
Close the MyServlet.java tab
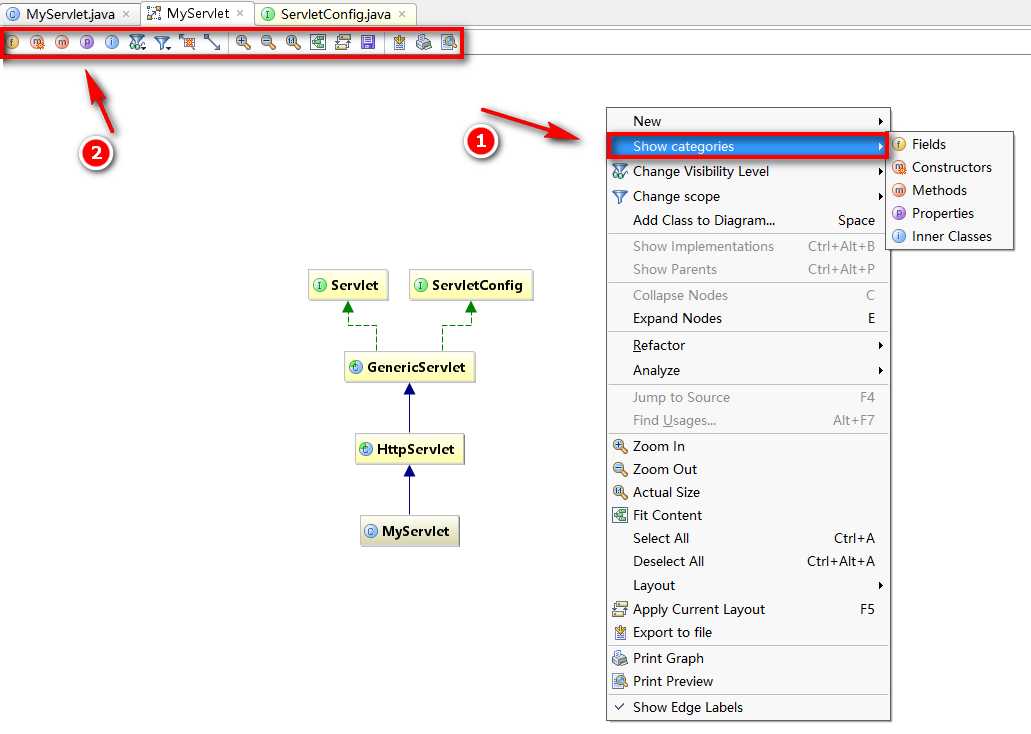point(126,14)
